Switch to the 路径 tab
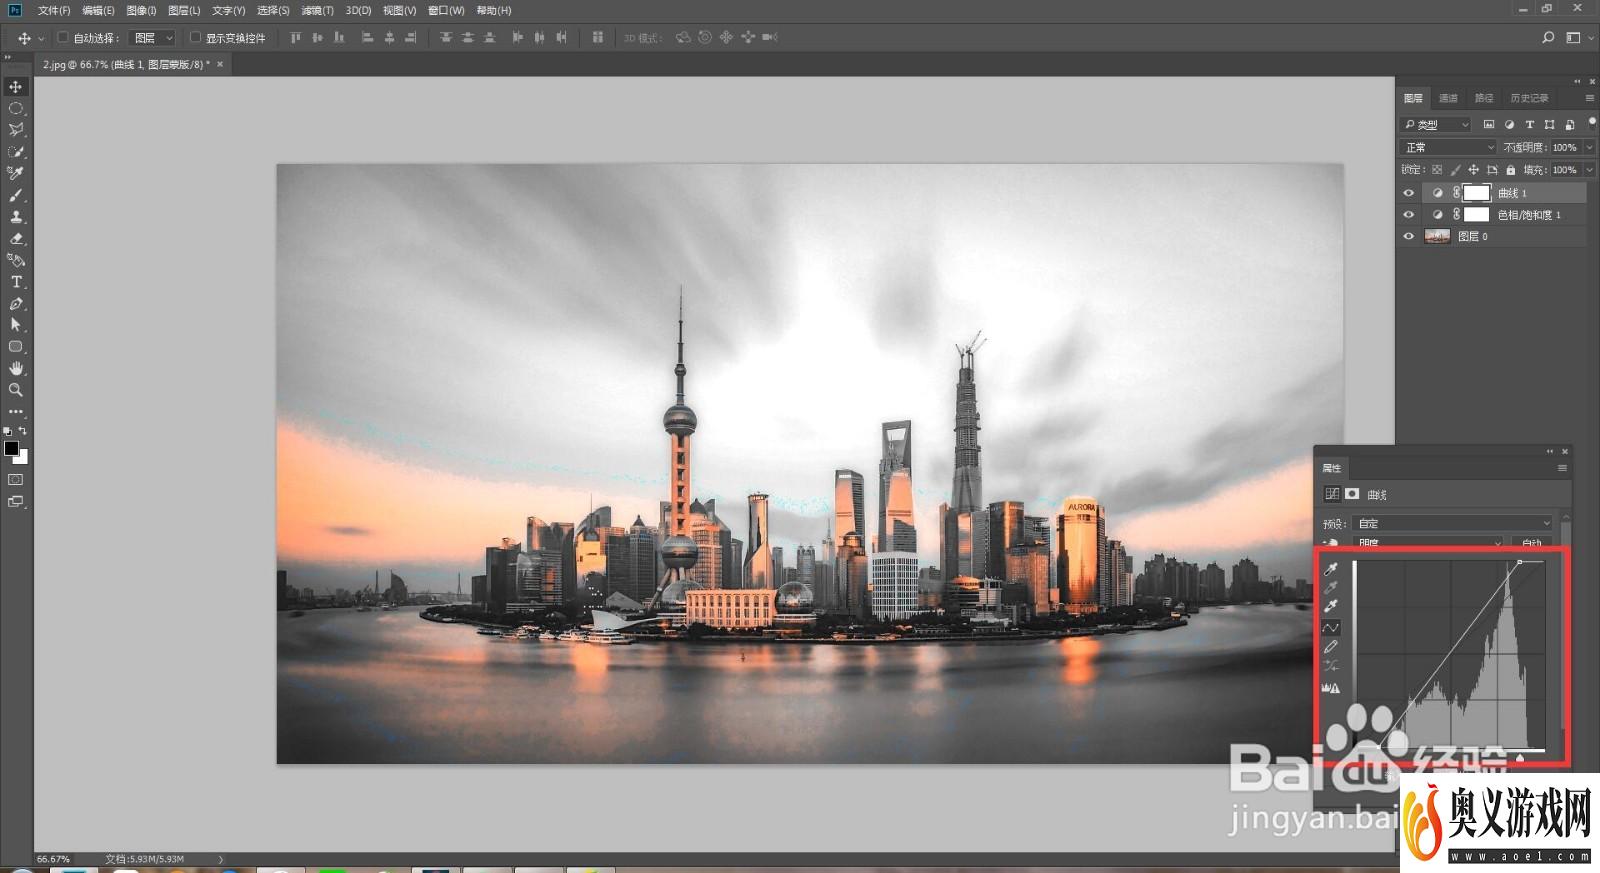 [x=1484, y=98]
